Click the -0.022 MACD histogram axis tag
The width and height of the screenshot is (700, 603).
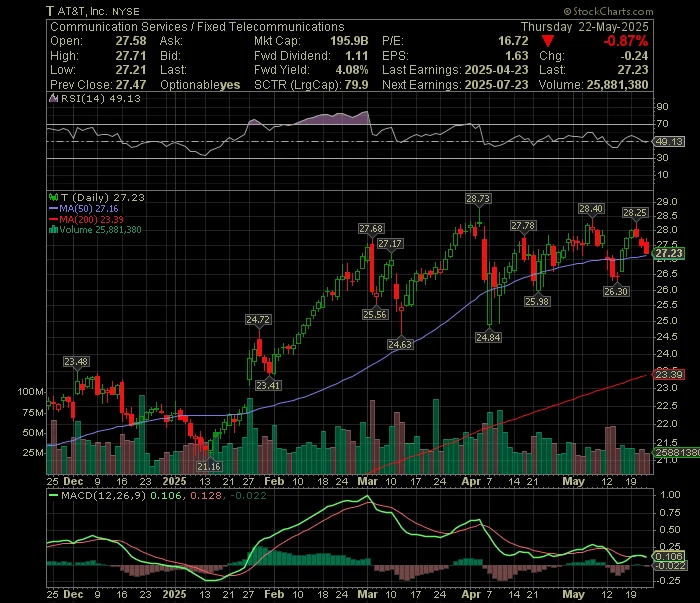click(x=669, y=566)
